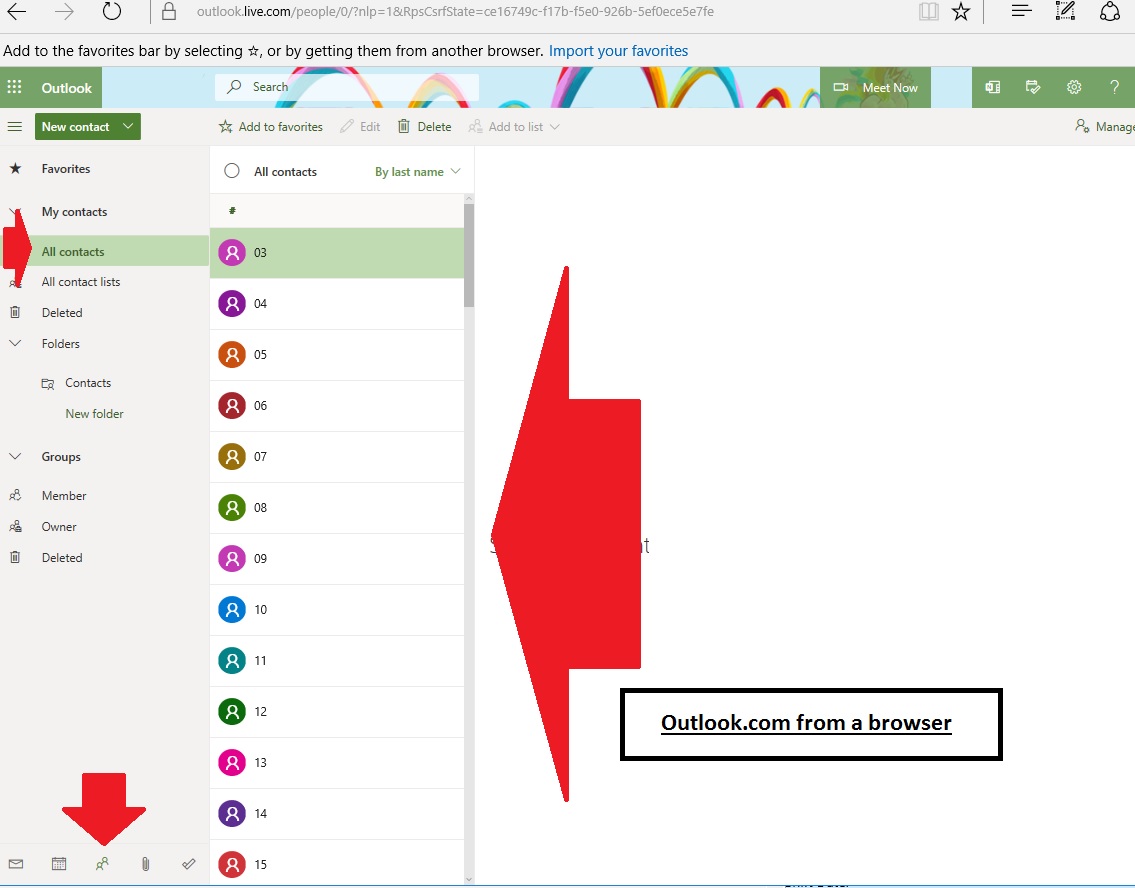1135x888 pixels.
Task: Toggle the hamburger navigation pane icon
Action: click(14, 127)
